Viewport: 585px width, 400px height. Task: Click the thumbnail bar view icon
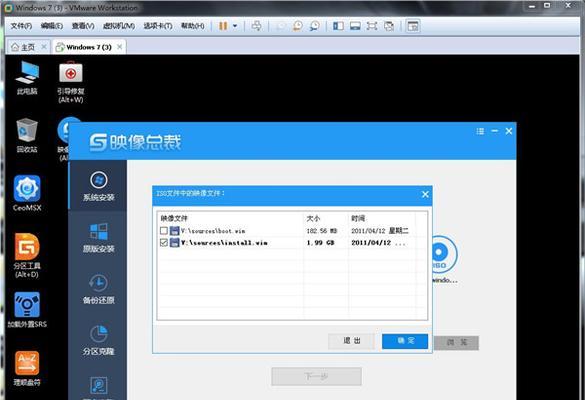355,26
